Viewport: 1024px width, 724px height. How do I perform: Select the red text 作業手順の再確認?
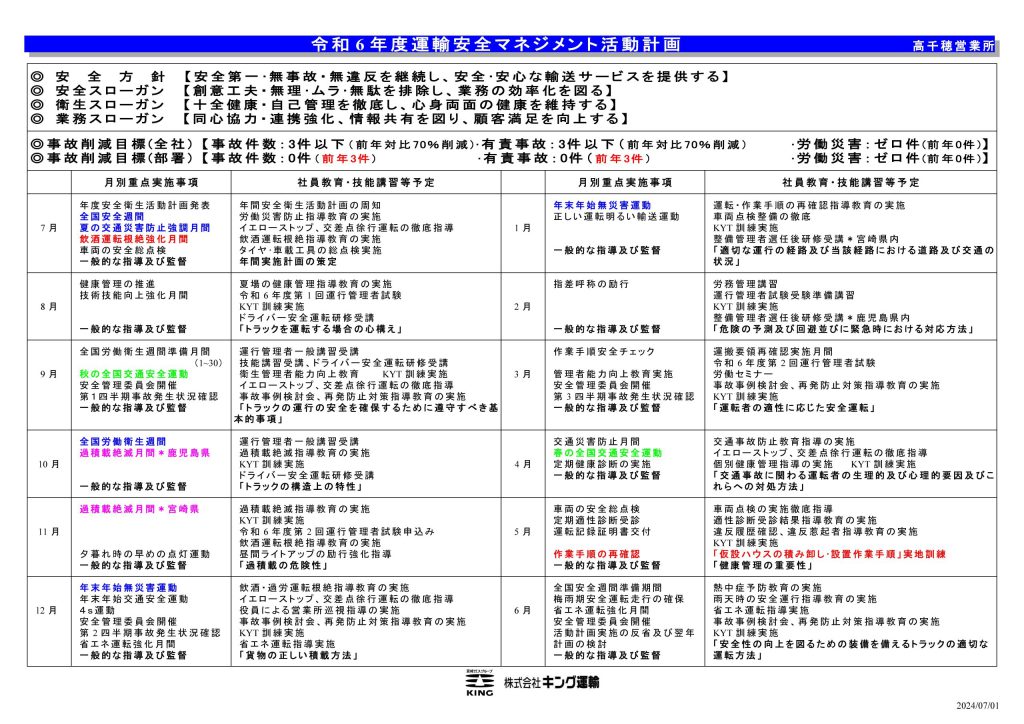point(596,554)
